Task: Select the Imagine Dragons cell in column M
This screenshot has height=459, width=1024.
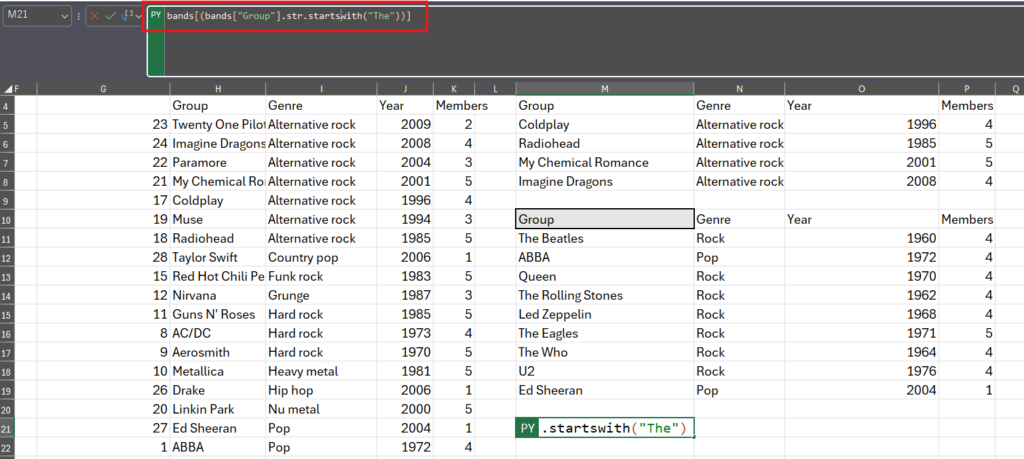Action: [605, 182]
